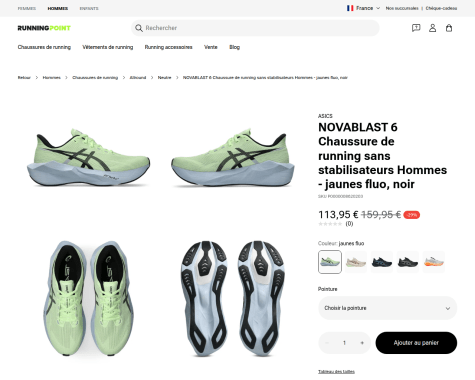Click the search magnifier icon
This screenshot has height=380, width=475.
coord(139,28)
